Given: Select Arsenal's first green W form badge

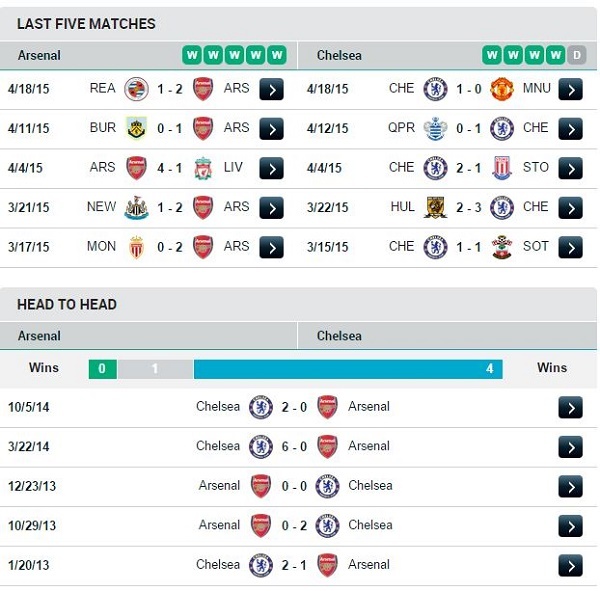Looking at the screenshot, I should point(192,55).
